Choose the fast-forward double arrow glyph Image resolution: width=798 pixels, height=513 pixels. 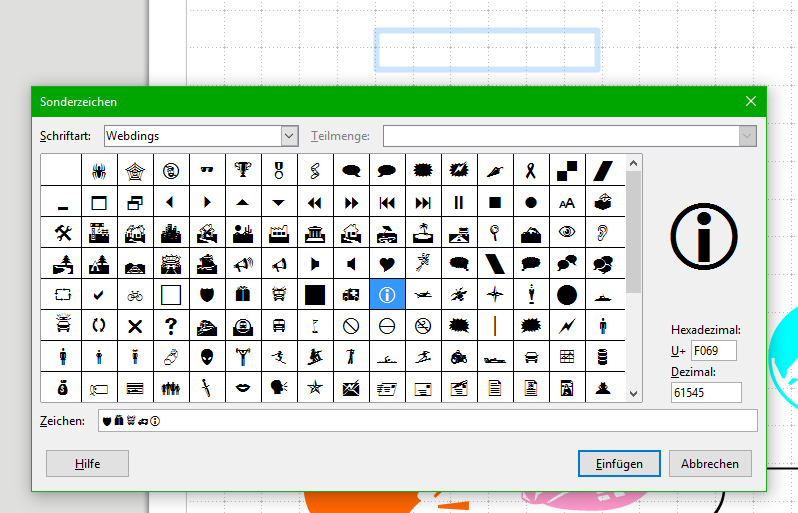[x=351, y=202]
